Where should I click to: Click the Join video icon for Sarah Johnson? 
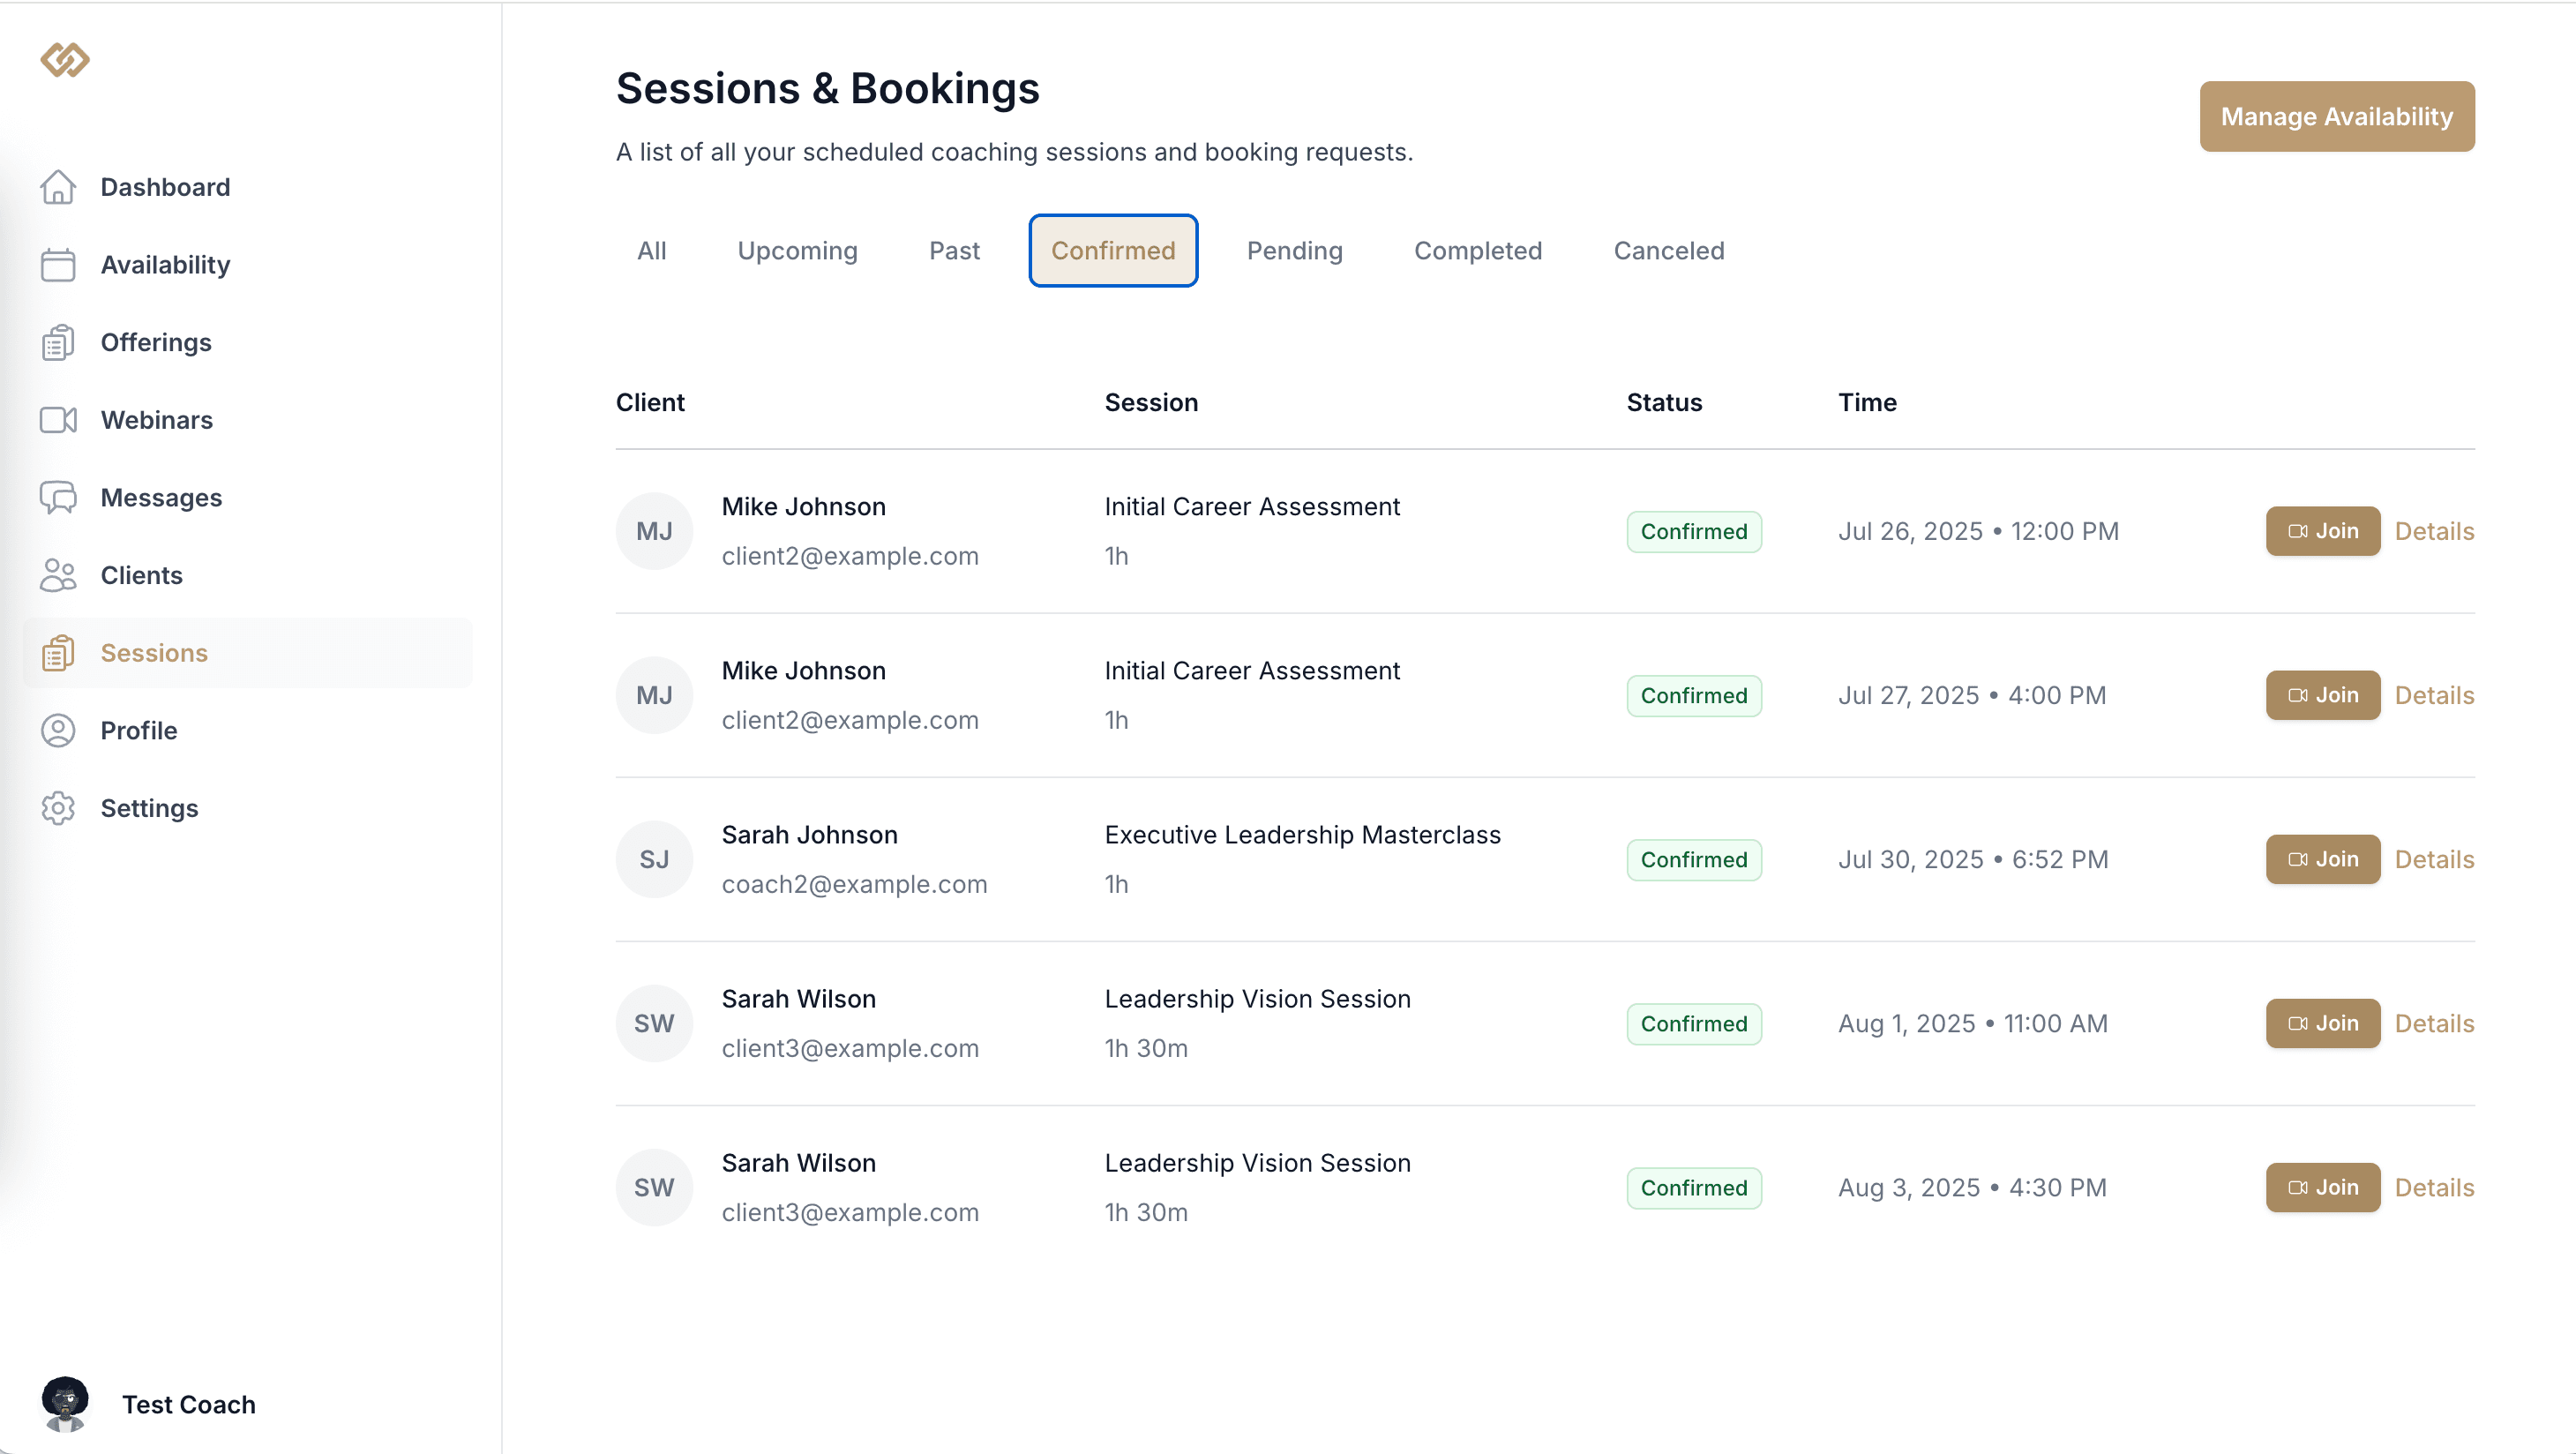coord(2298,859)
